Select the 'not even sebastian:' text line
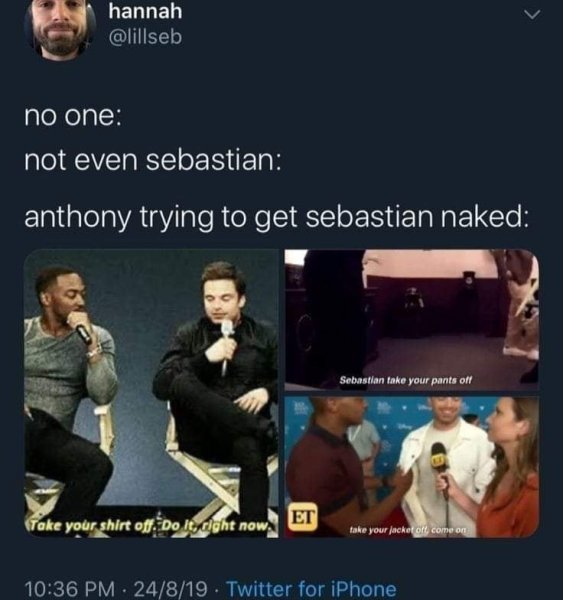Viewport: 563px width, 600px height. click(x=153, y=160)
